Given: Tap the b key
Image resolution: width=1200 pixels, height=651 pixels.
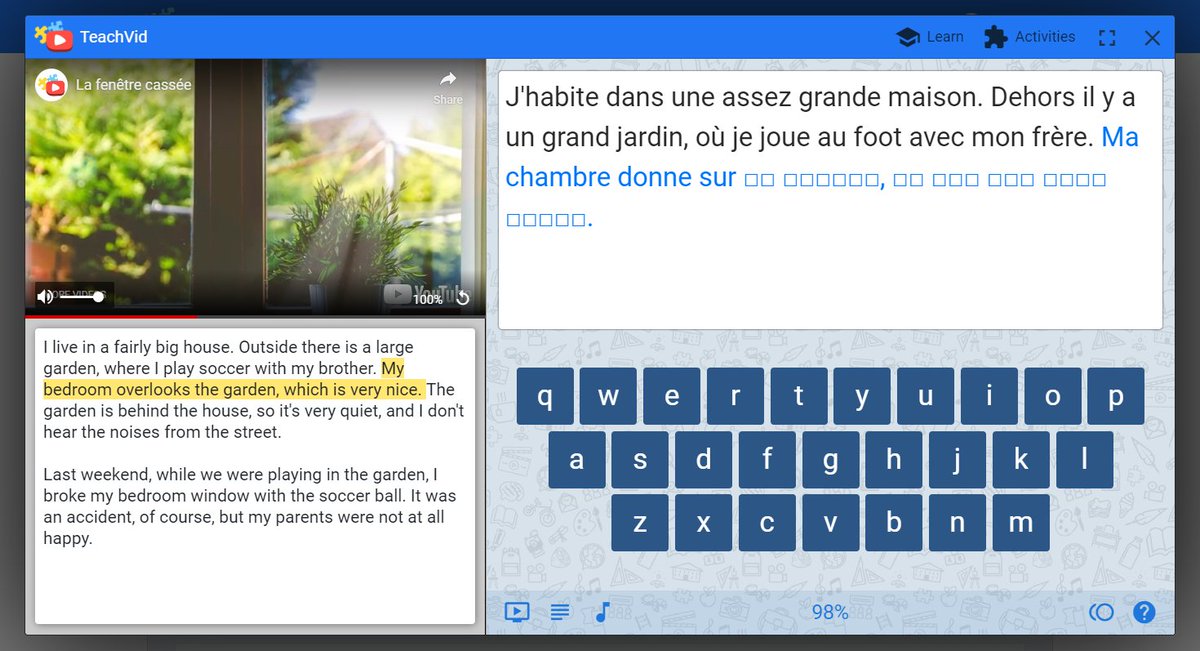Looking at the screenshot, I should tap(894, 523).
